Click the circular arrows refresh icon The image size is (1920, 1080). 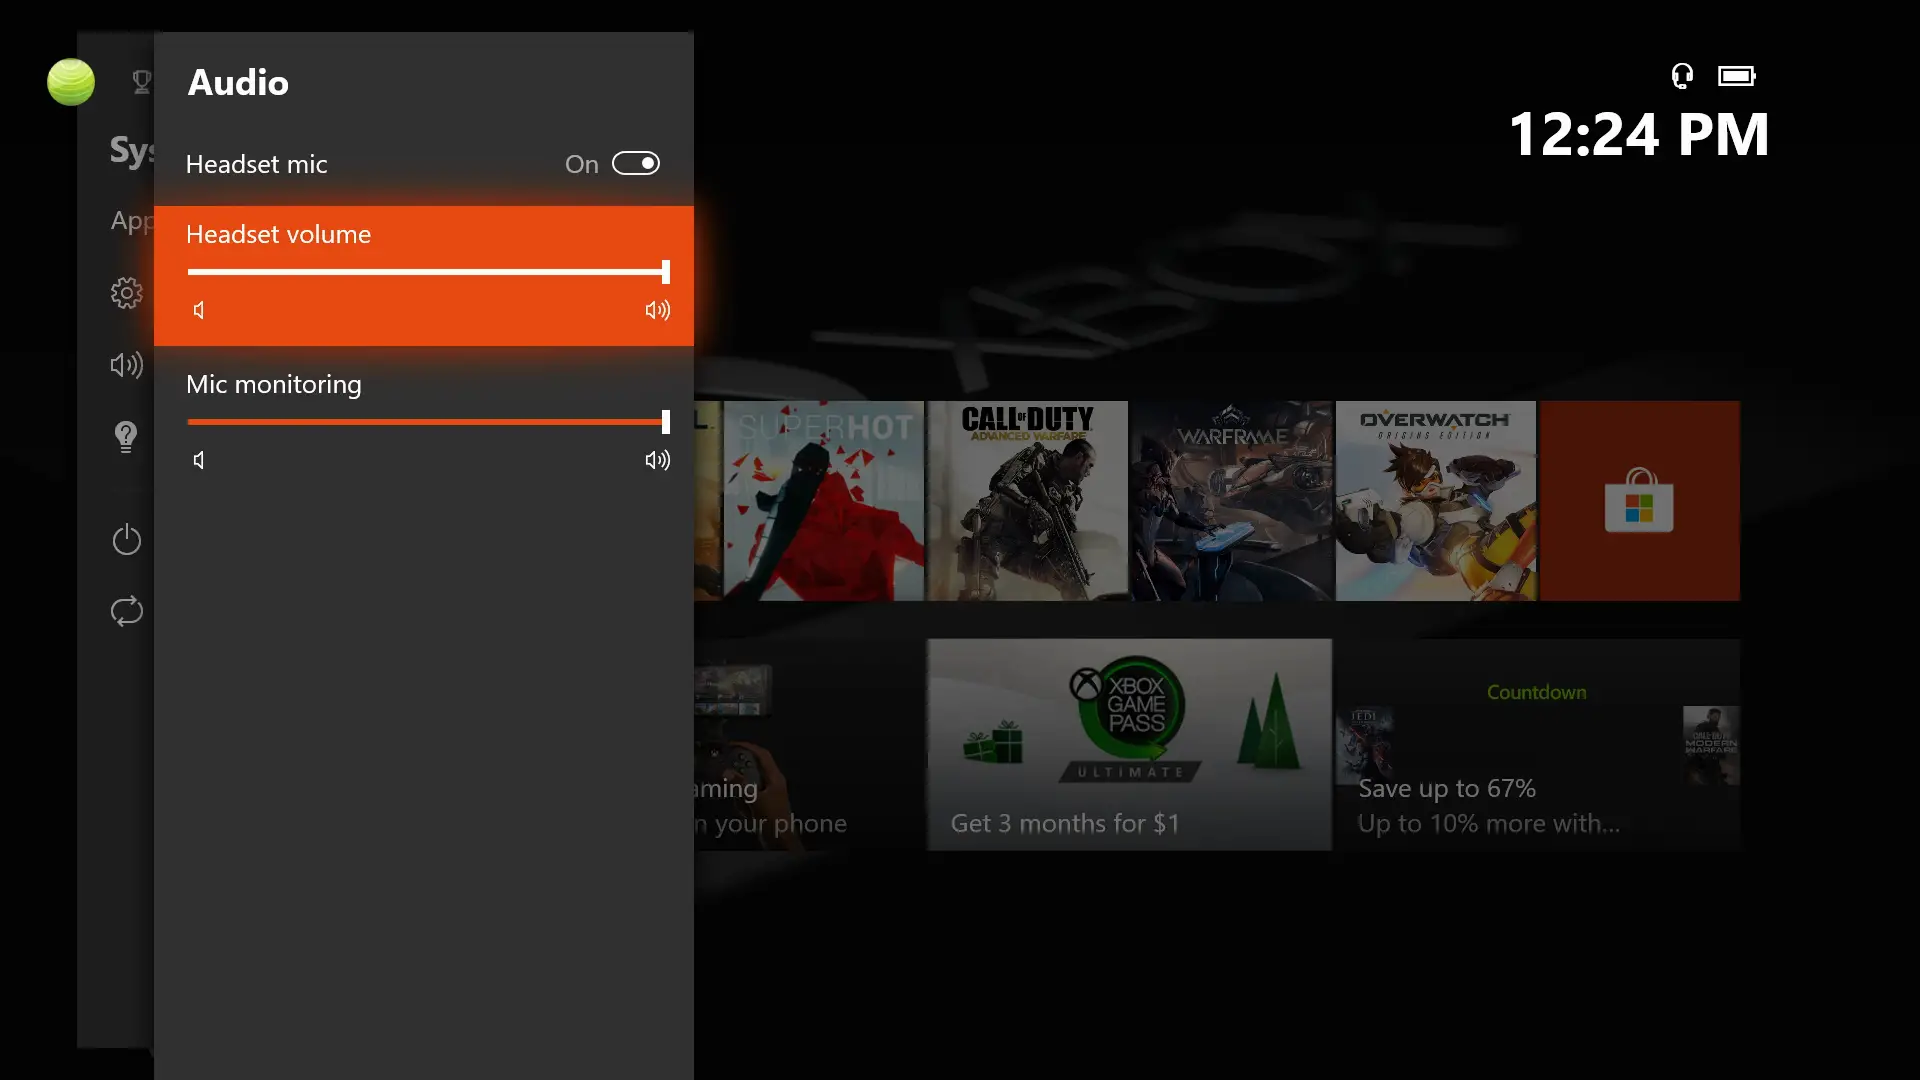click(x=127, y=611)
